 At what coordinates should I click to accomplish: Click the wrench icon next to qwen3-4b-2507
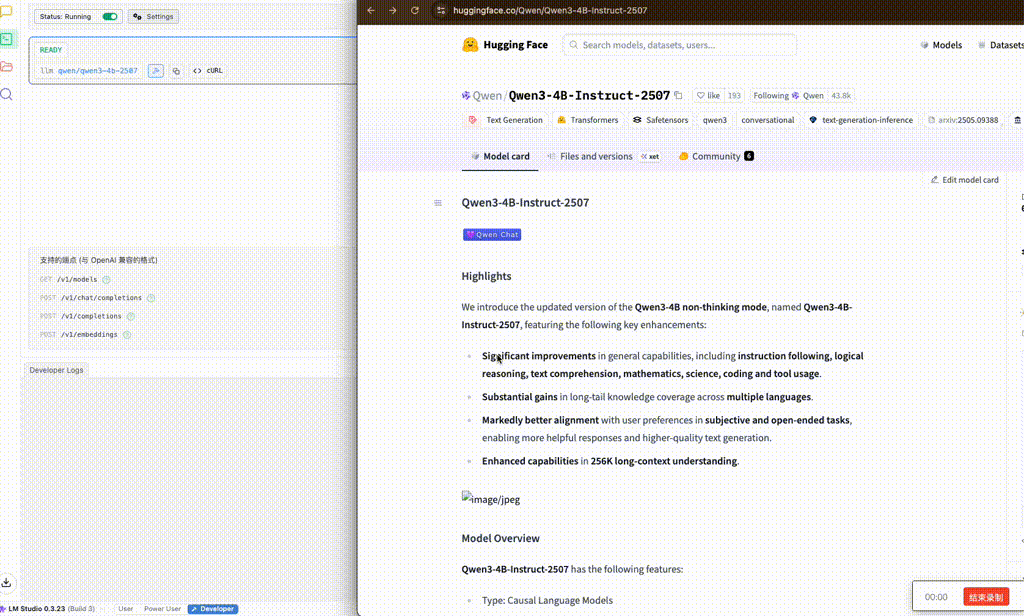click(155, 71)
